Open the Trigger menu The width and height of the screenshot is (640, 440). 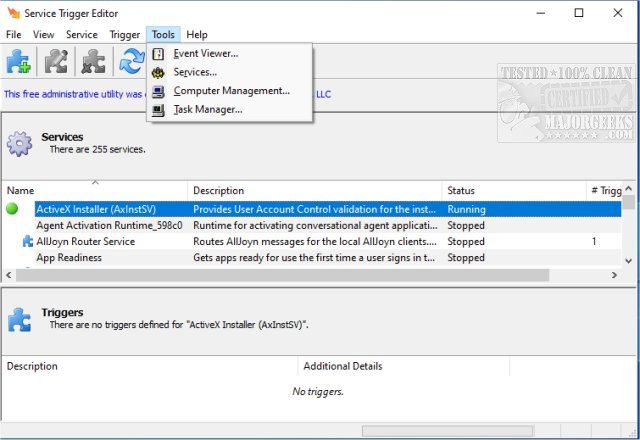point(124,34)
